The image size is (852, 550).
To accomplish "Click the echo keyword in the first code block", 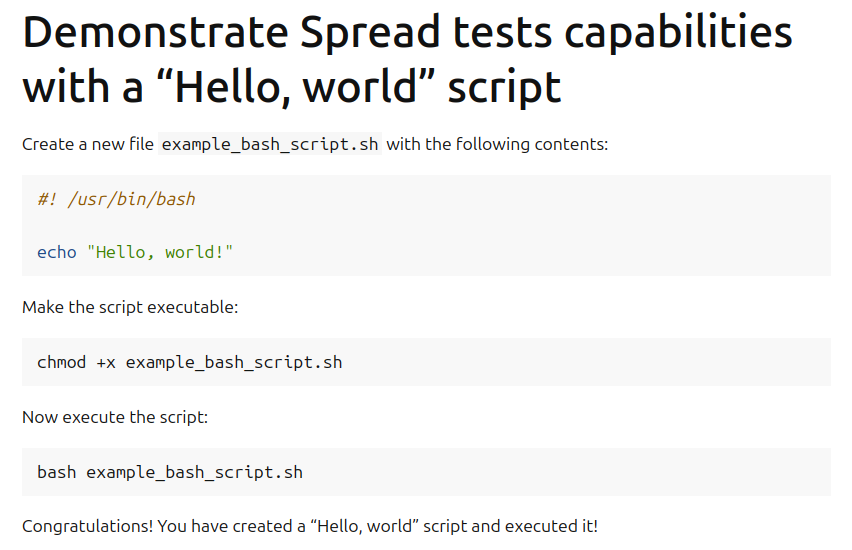I will pyautogui.click(x=57, y=252).
